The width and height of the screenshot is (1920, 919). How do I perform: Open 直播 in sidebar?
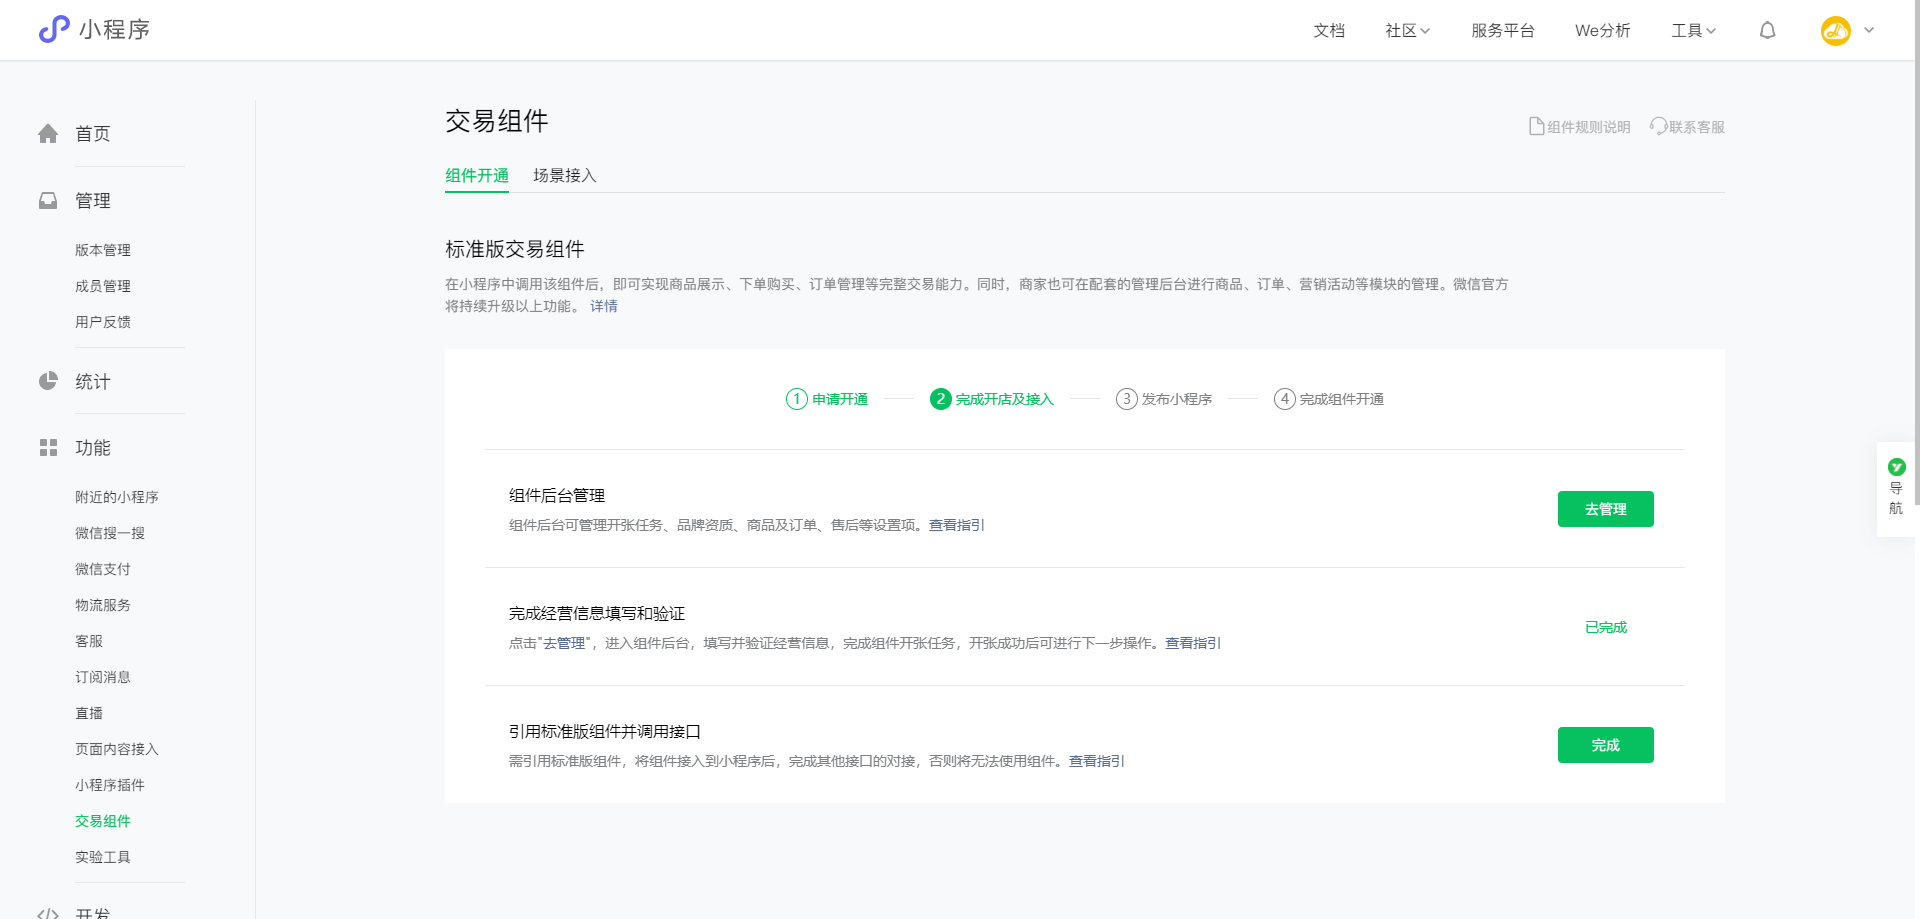(89, 713)
